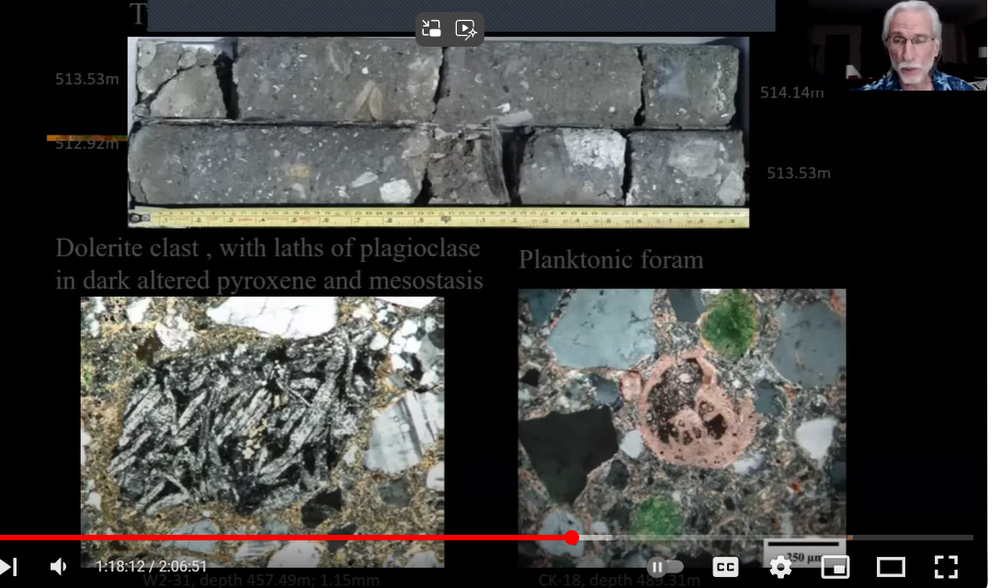The image size is (1000, 588).
Task: Click the drill core photo with ruler
Action: (437, 130)
